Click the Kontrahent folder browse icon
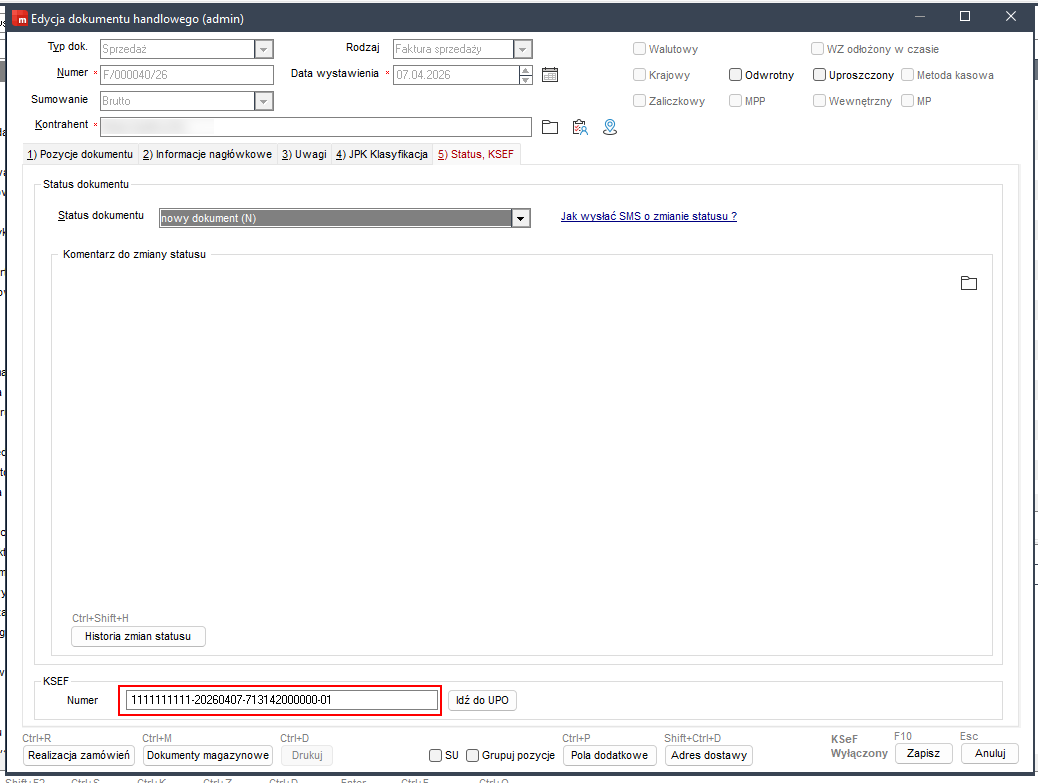The width and height of the screenshot is (1038, 783). click(549, 127)
